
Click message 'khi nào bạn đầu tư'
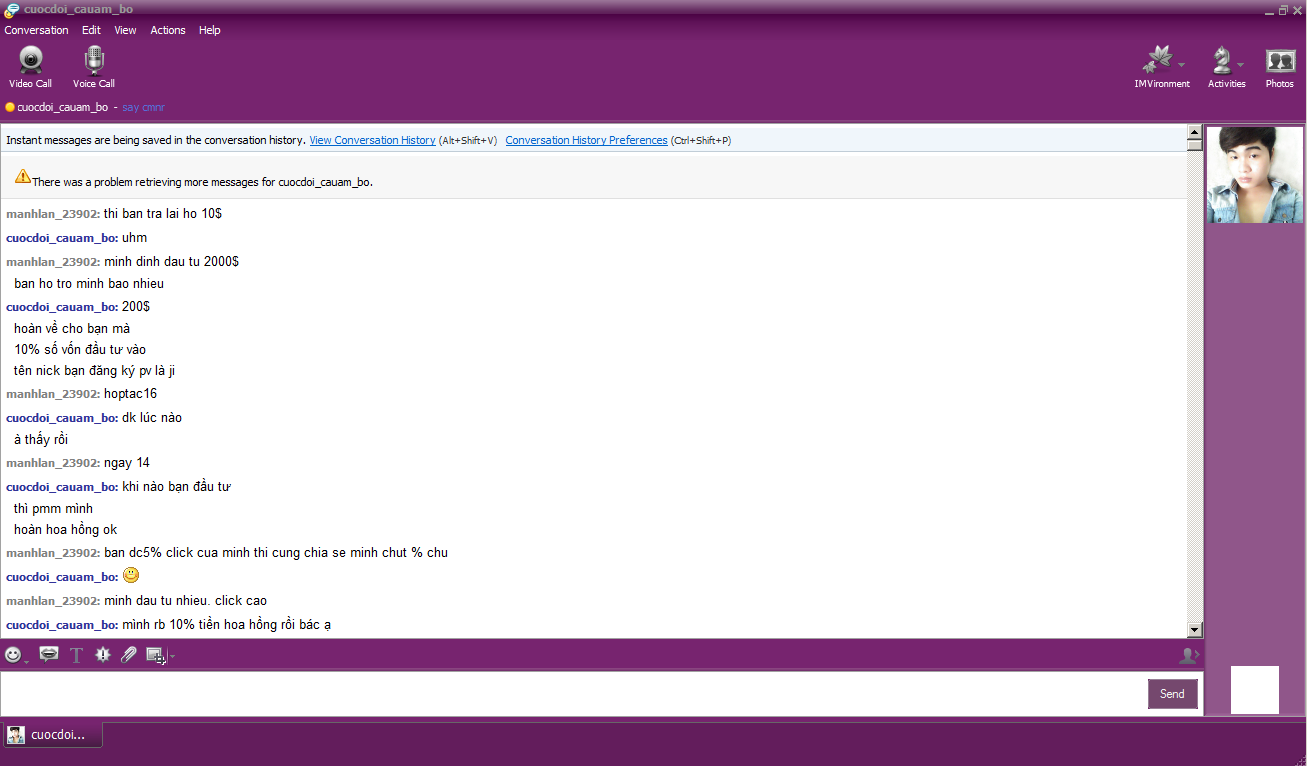click(x=177, y=487)
